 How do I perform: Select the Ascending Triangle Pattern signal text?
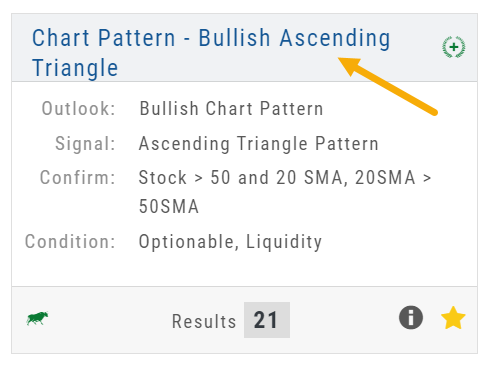(x=259, y=144)
